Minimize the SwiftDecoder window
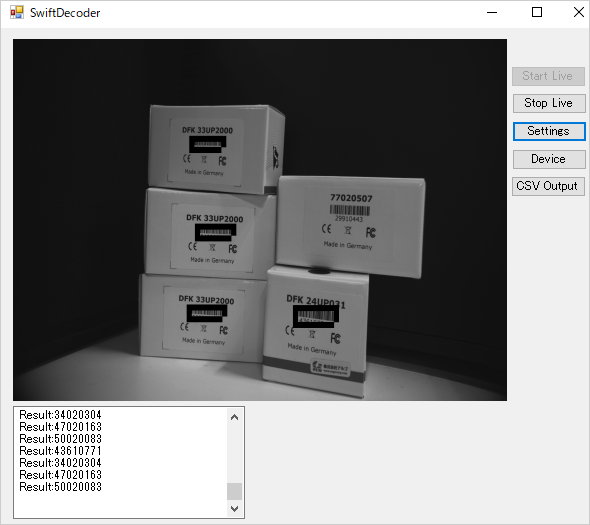Image resolution: width=590 pixels, height=525 pixels. (x=492, y=12)
